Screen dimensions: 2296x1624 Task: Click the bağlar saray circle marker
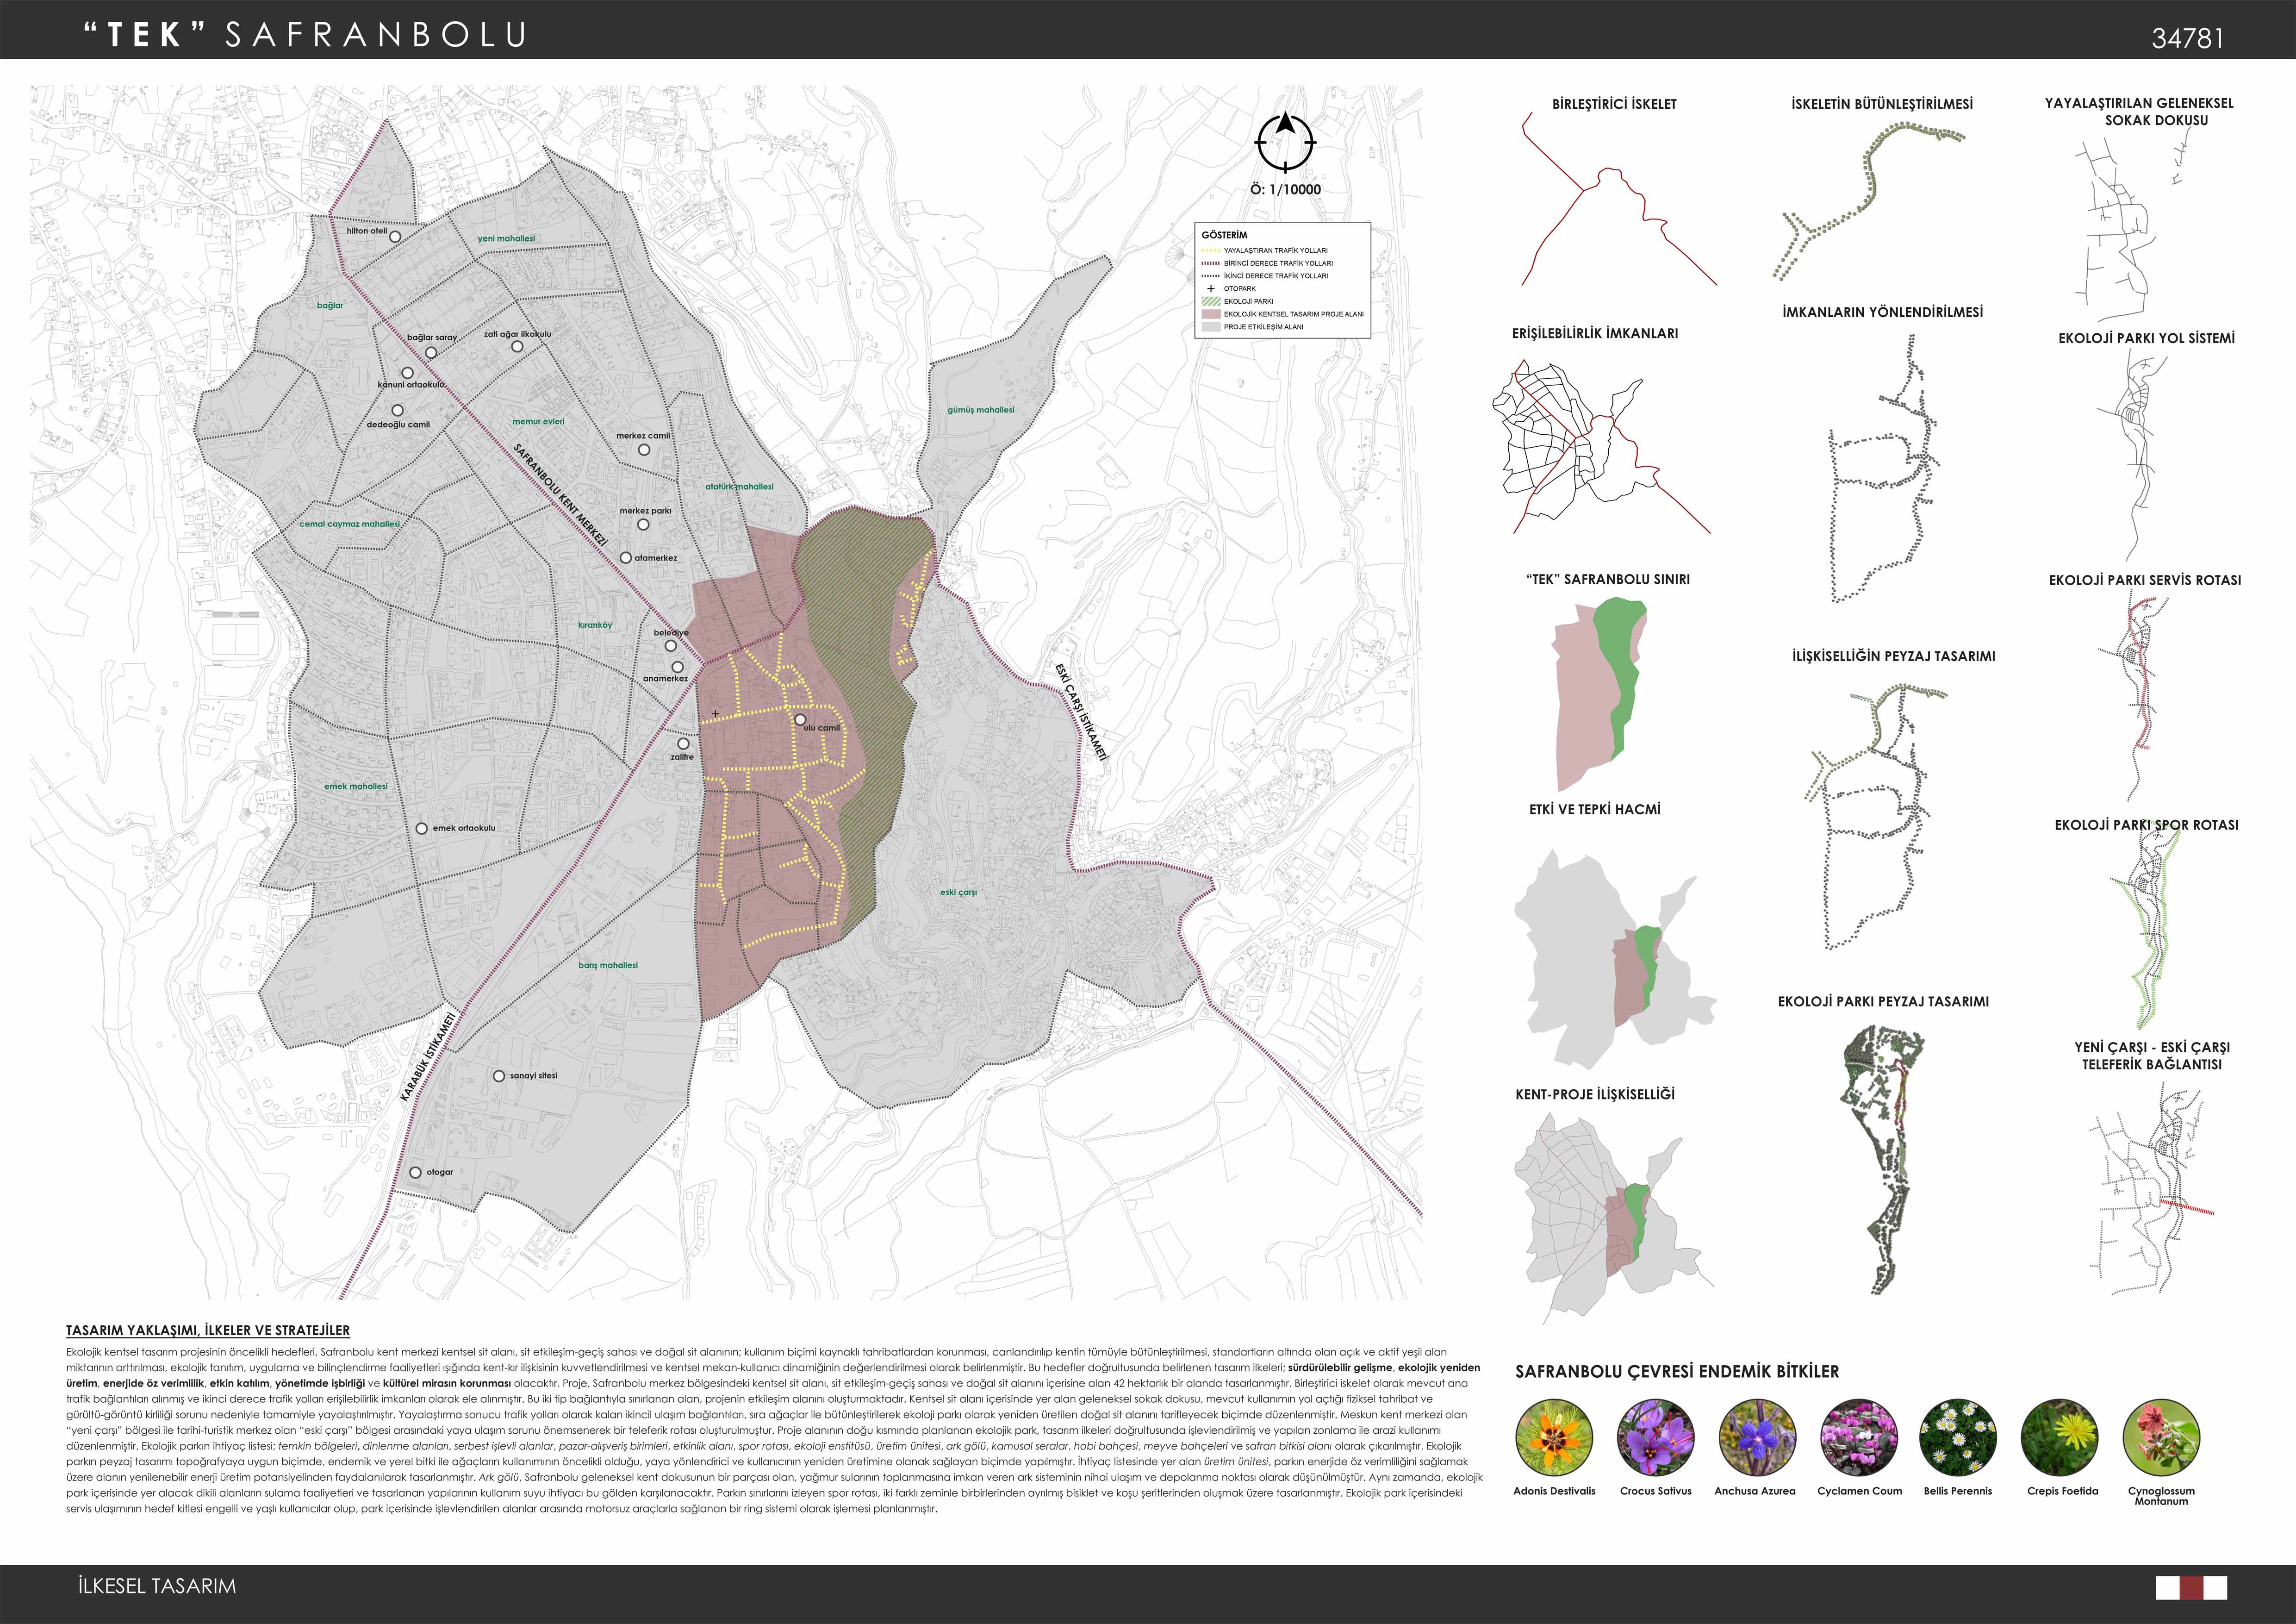click(x=431, y=353)
